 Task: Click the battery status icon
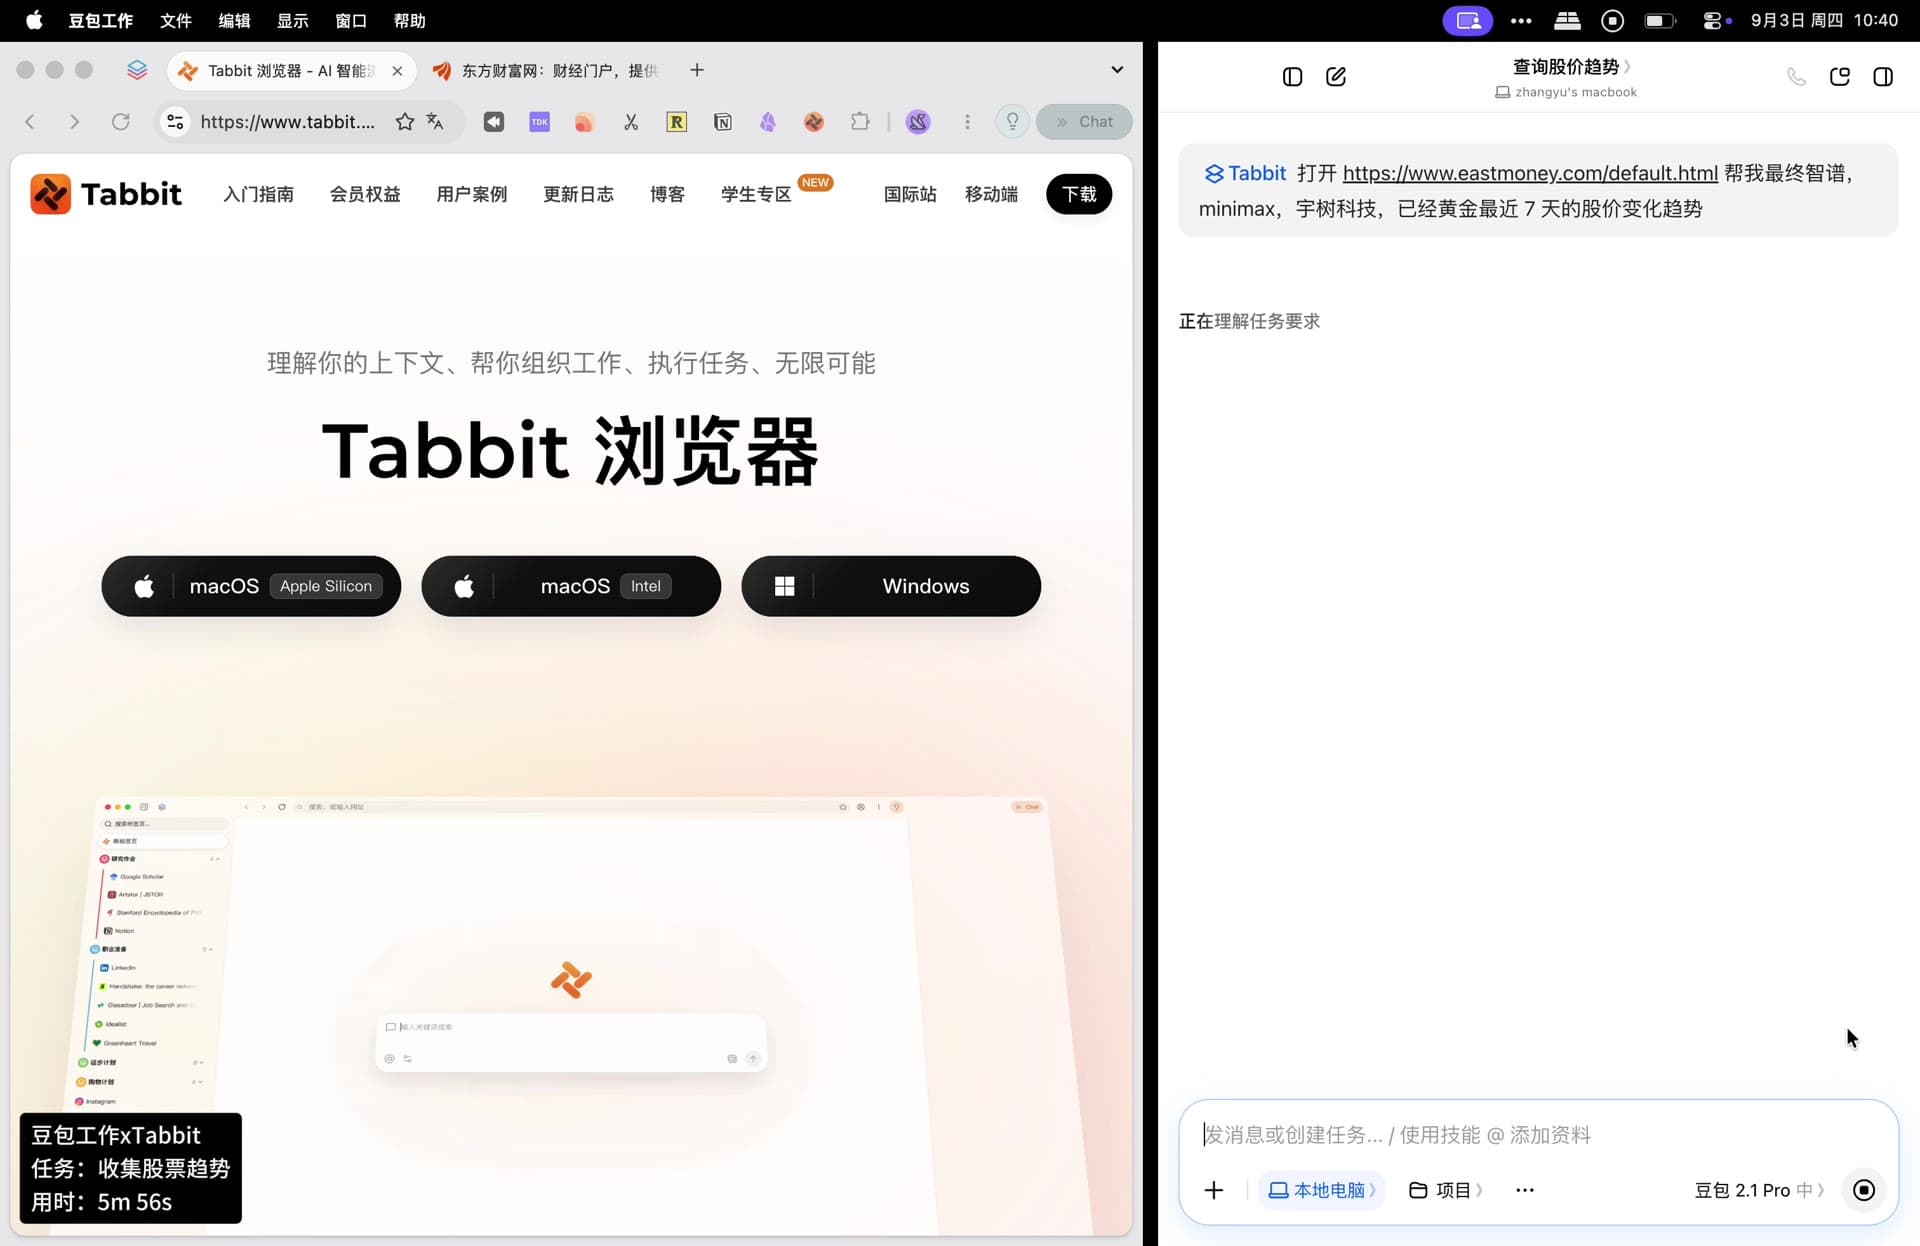pos(1660,20)
